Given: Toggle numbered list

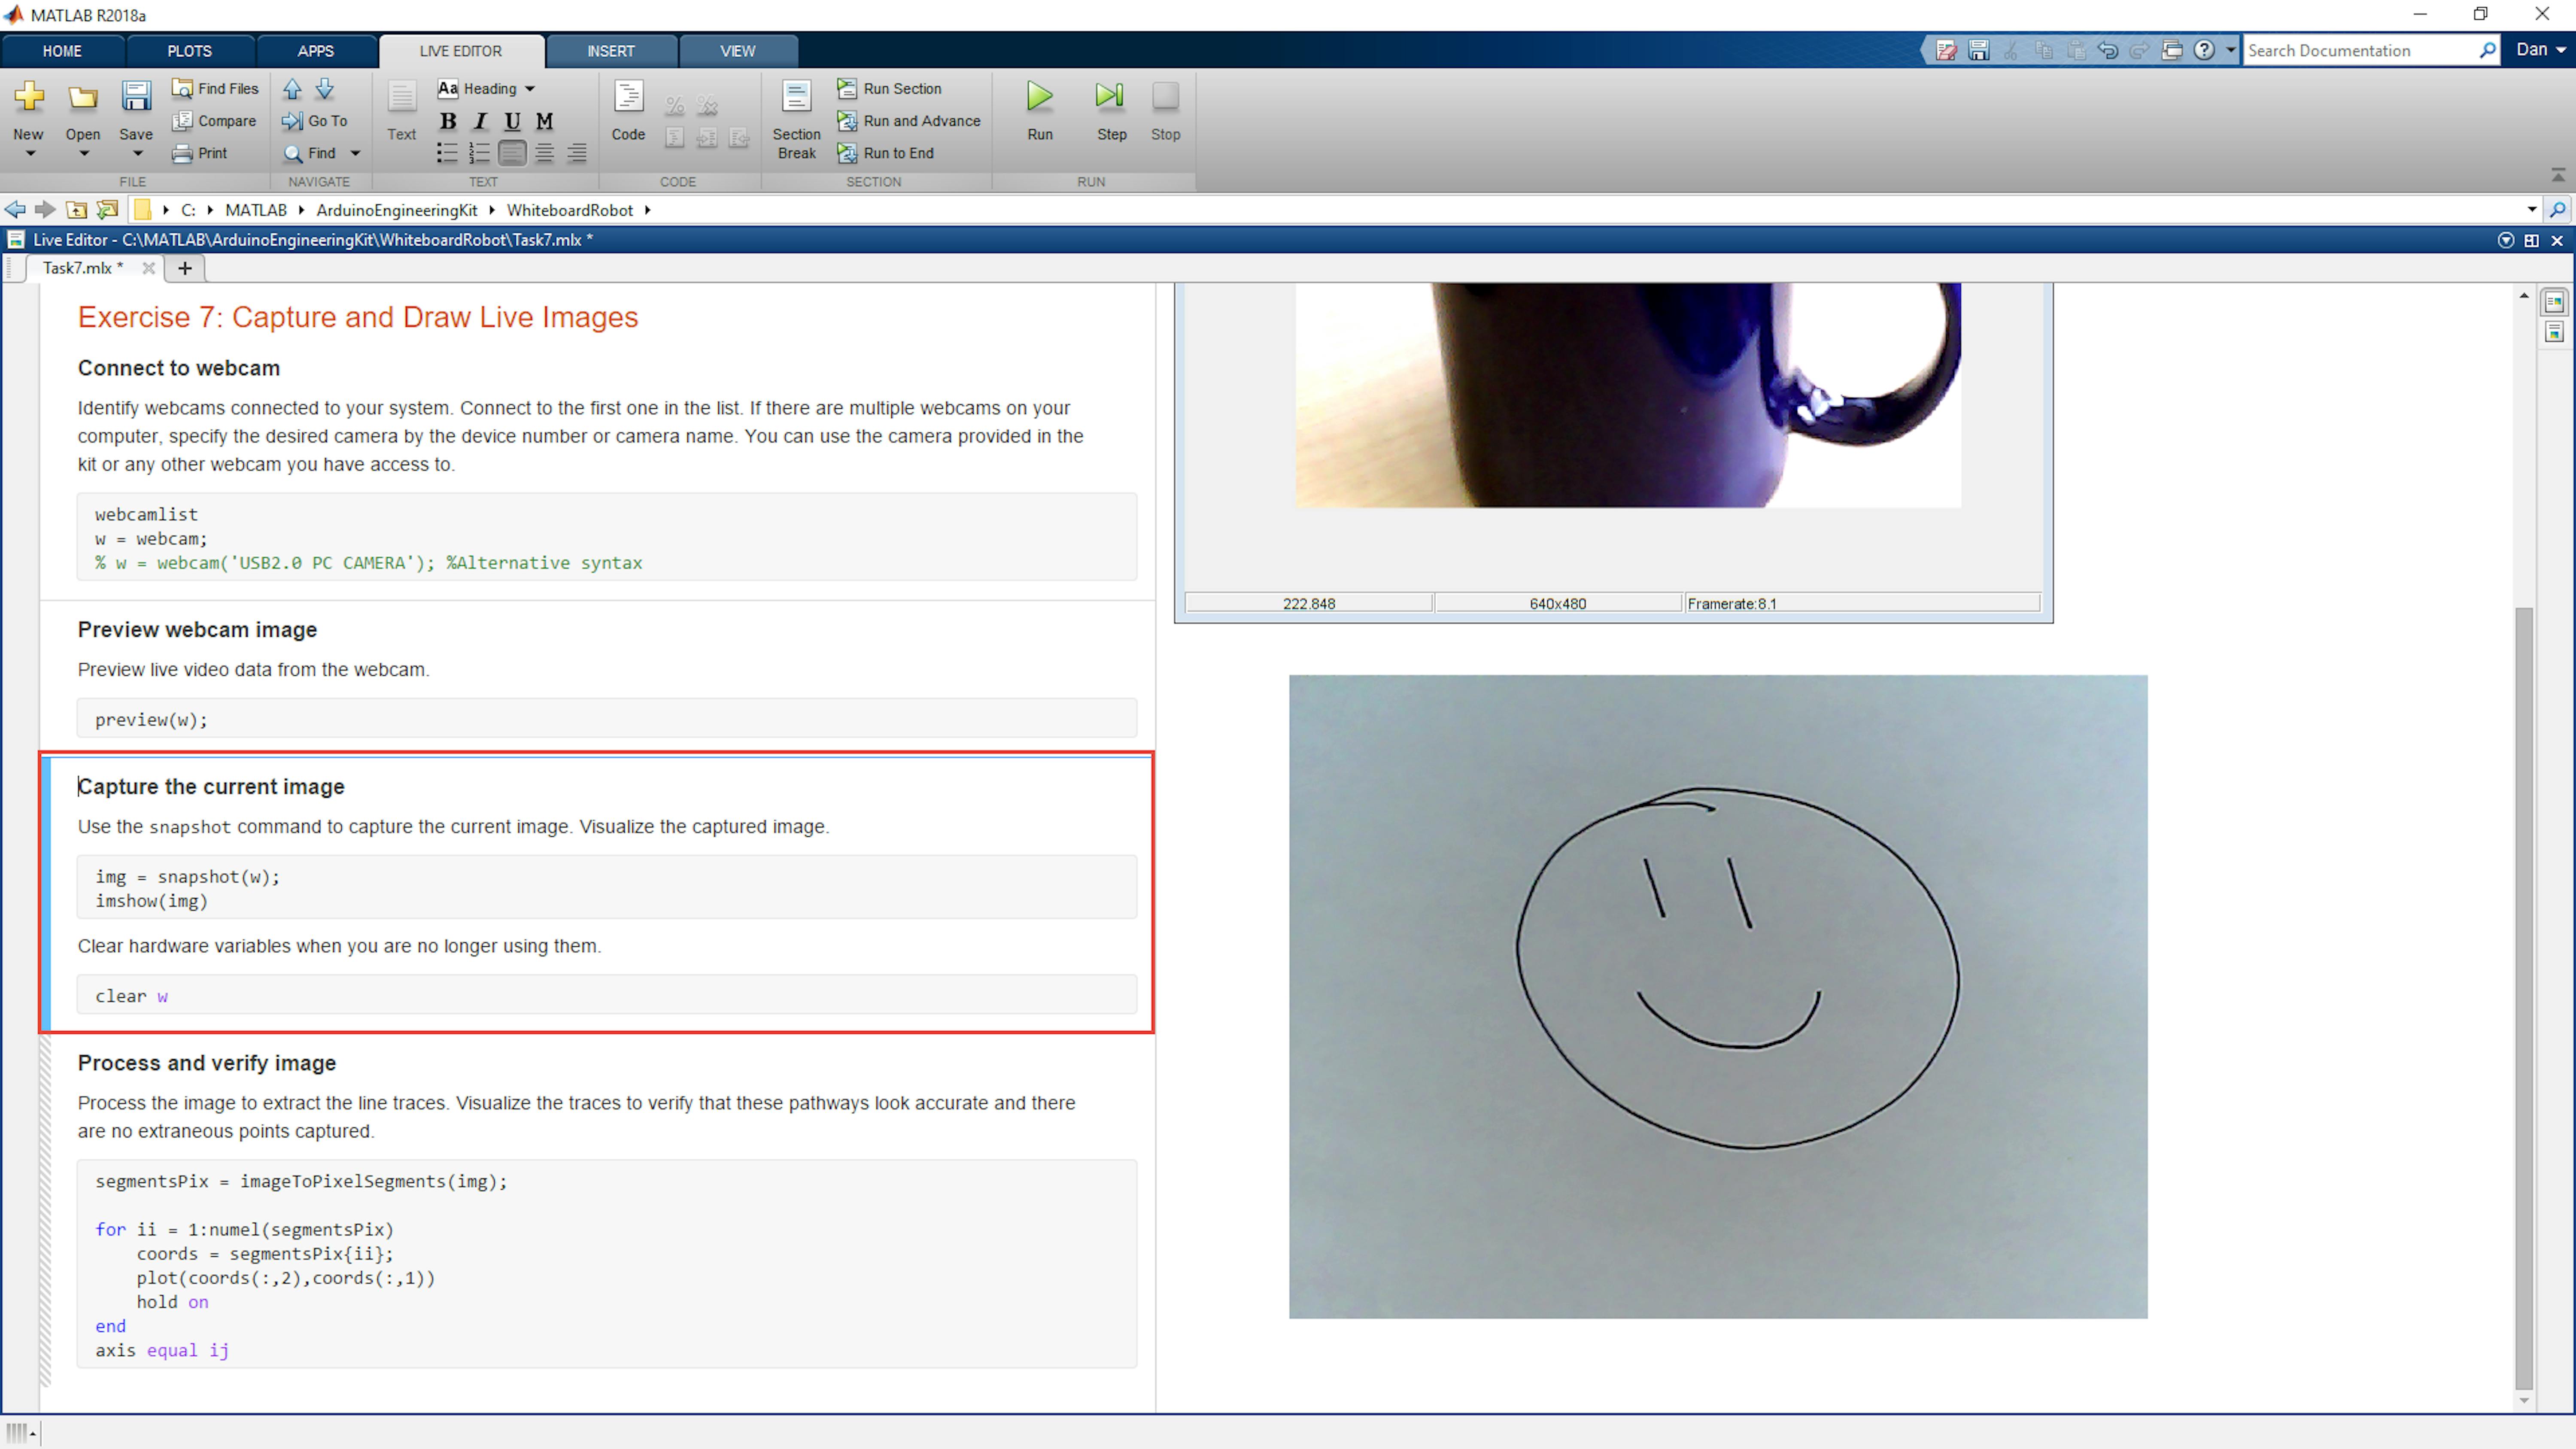Looking at the screenshot, I should 480,153.
